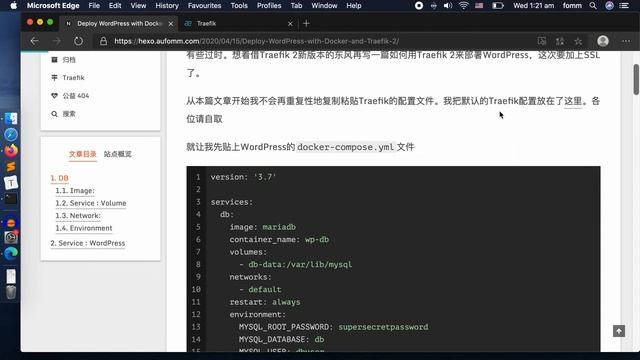Viewport: 640px width, 360px height.
Task: Open the View menu
Action: [138, 6]
